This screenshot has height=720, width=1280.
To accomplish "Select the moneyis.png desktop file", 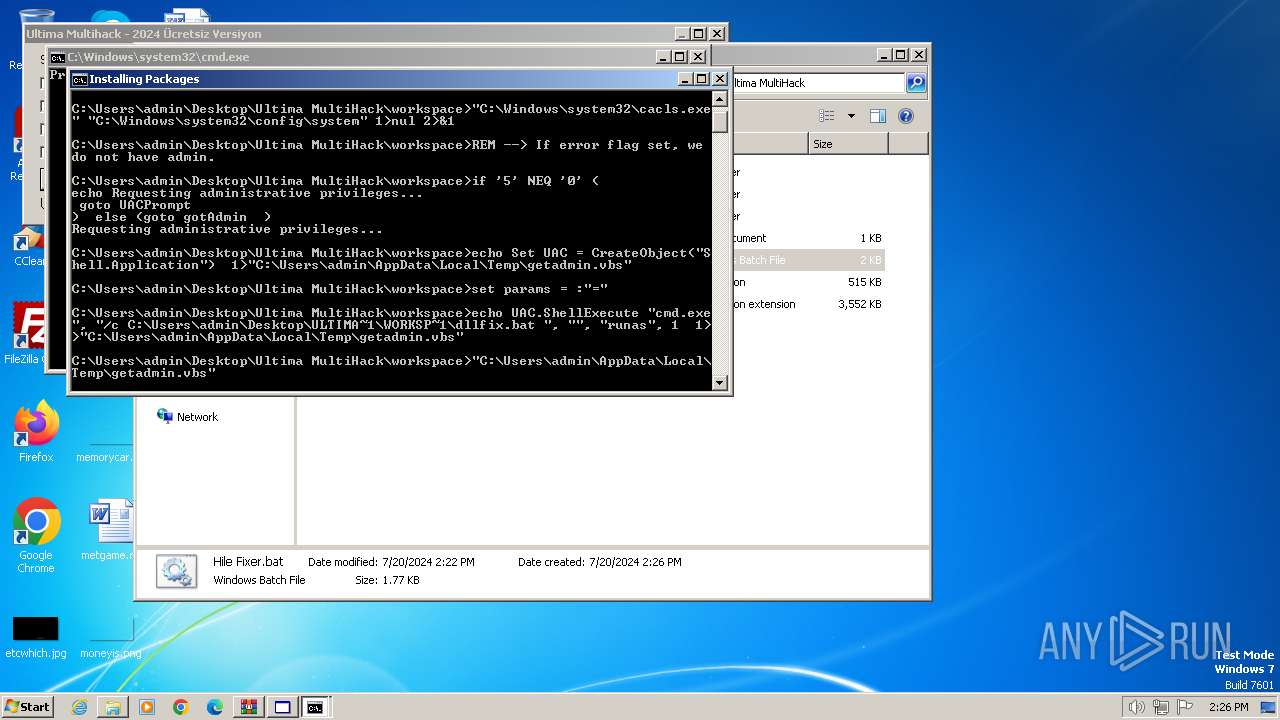I will 110,638.
